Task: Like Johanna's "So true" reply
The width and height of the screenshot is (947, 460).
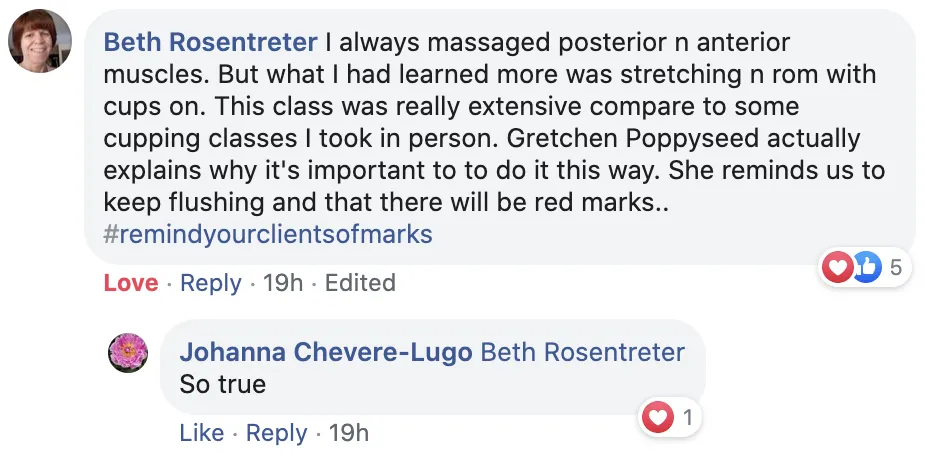Action: 202,433
